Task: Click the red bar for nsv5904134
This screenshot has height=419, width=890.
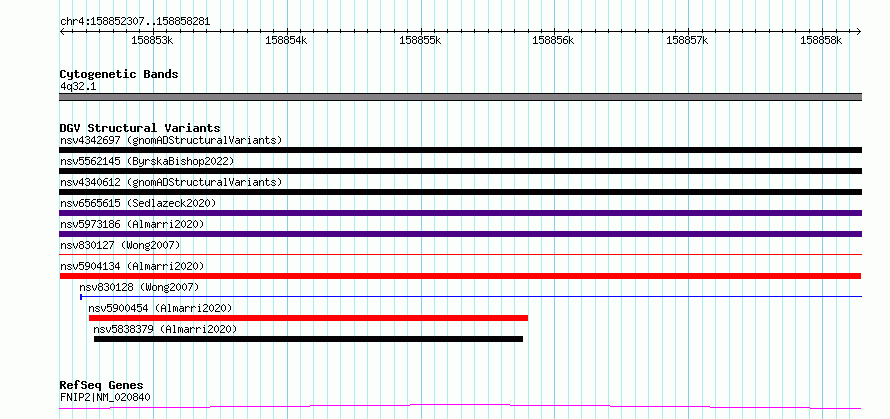Action: point(460,276)
